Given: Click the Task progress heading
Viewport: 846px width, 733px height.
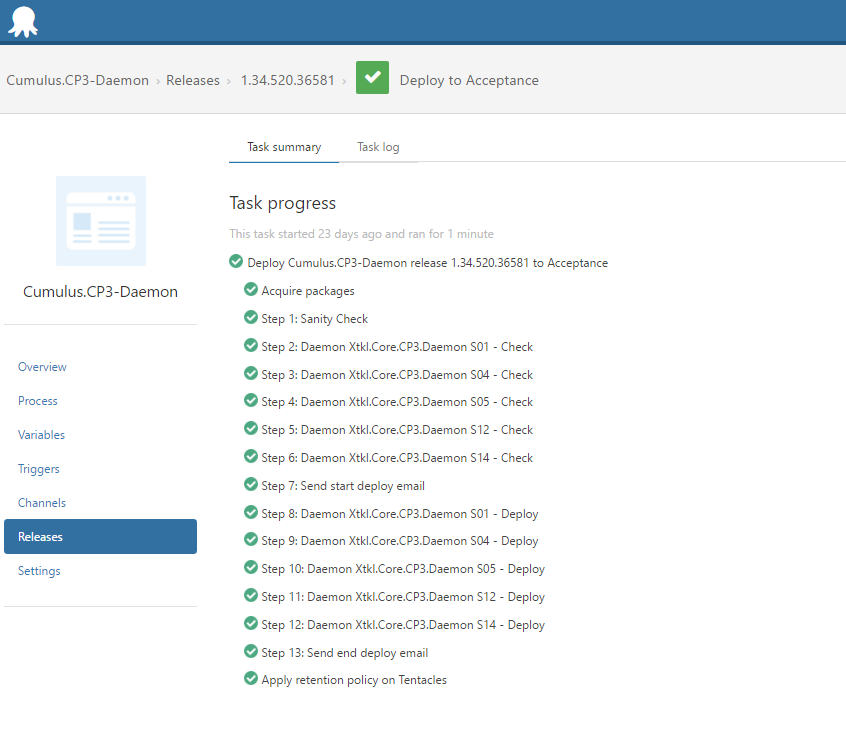Looking at the screenshot, I should [283, 203].
